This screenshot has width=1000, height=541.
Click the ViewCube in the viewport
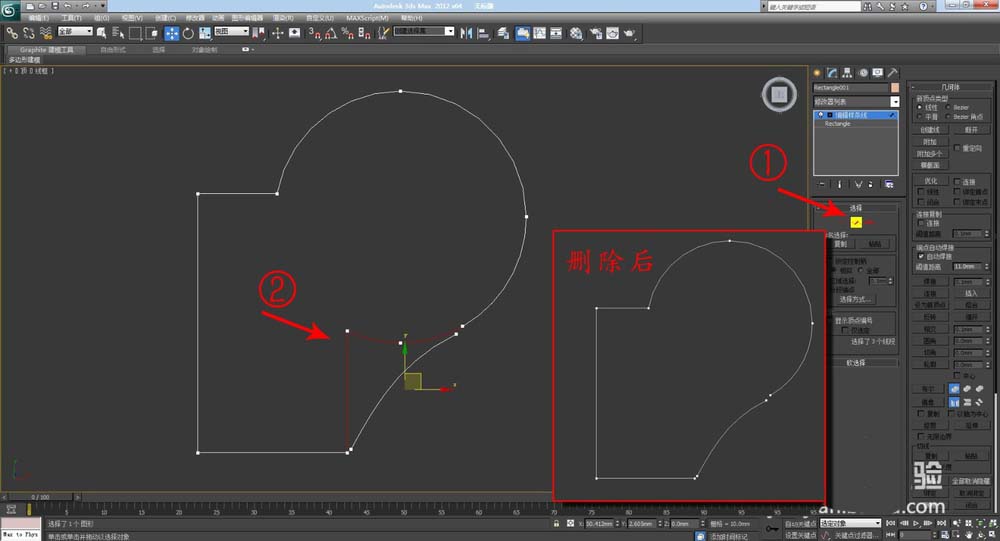777,95
